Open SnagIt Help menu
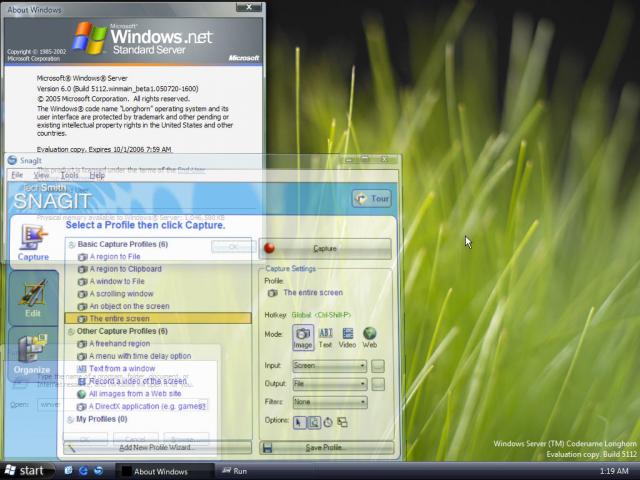The height and width of the screenshot is (480, 640). (97, 175)
